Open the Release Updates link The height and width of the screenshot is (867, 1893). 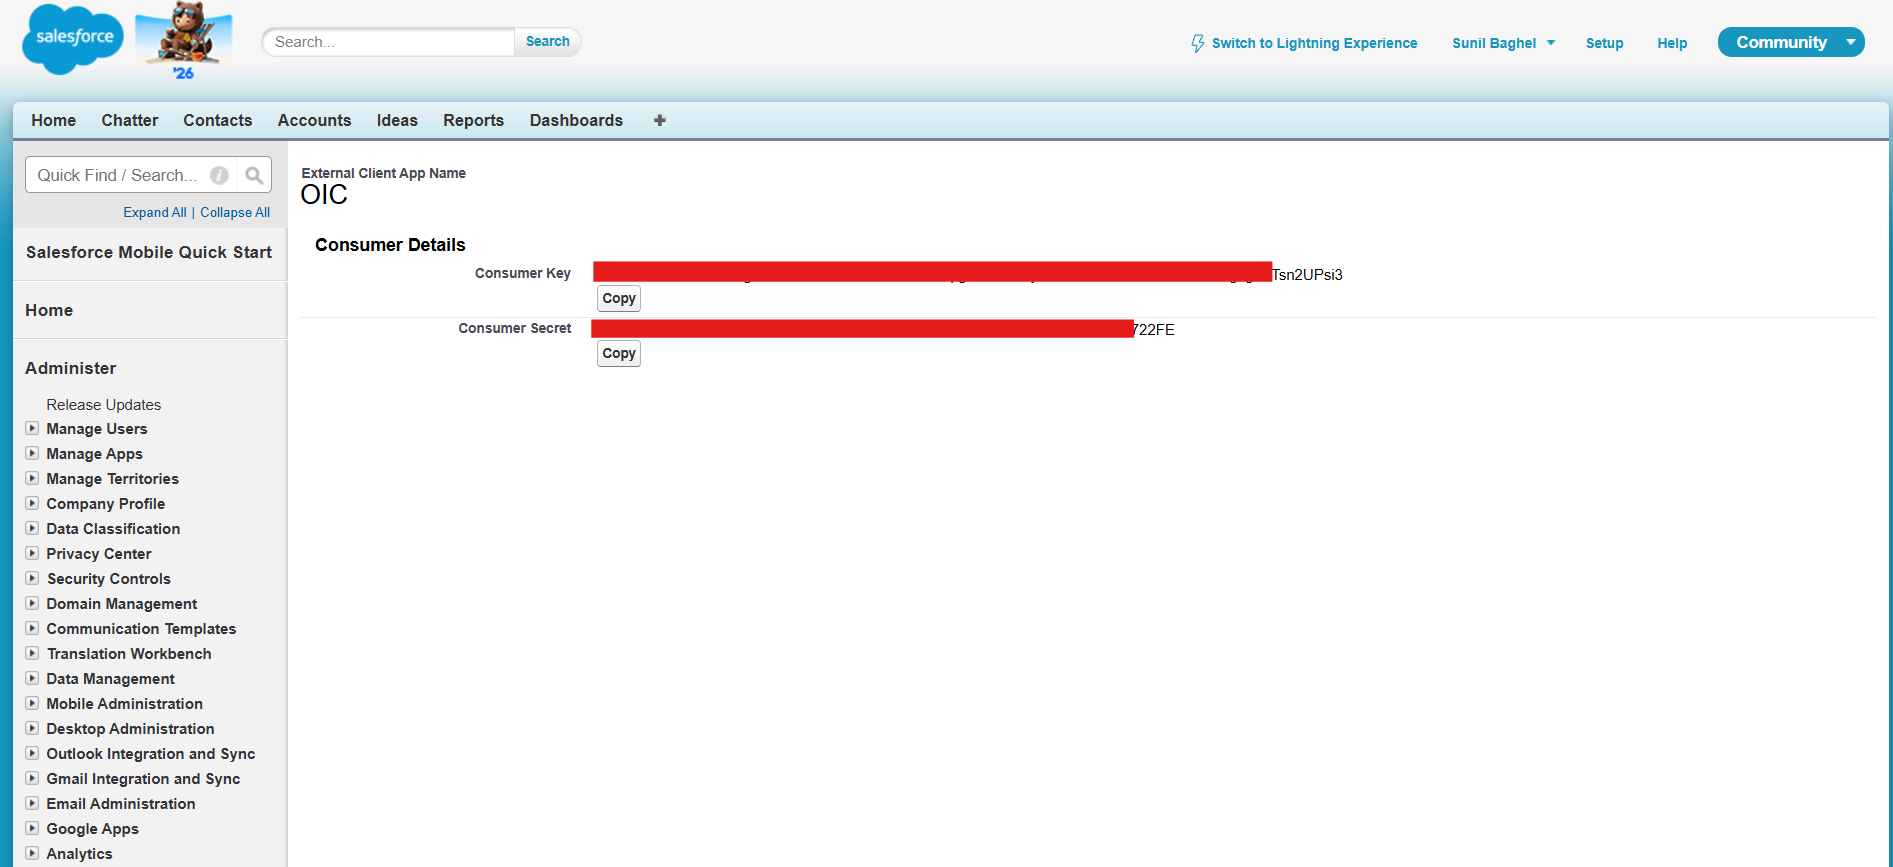click(x=103, y=404)
